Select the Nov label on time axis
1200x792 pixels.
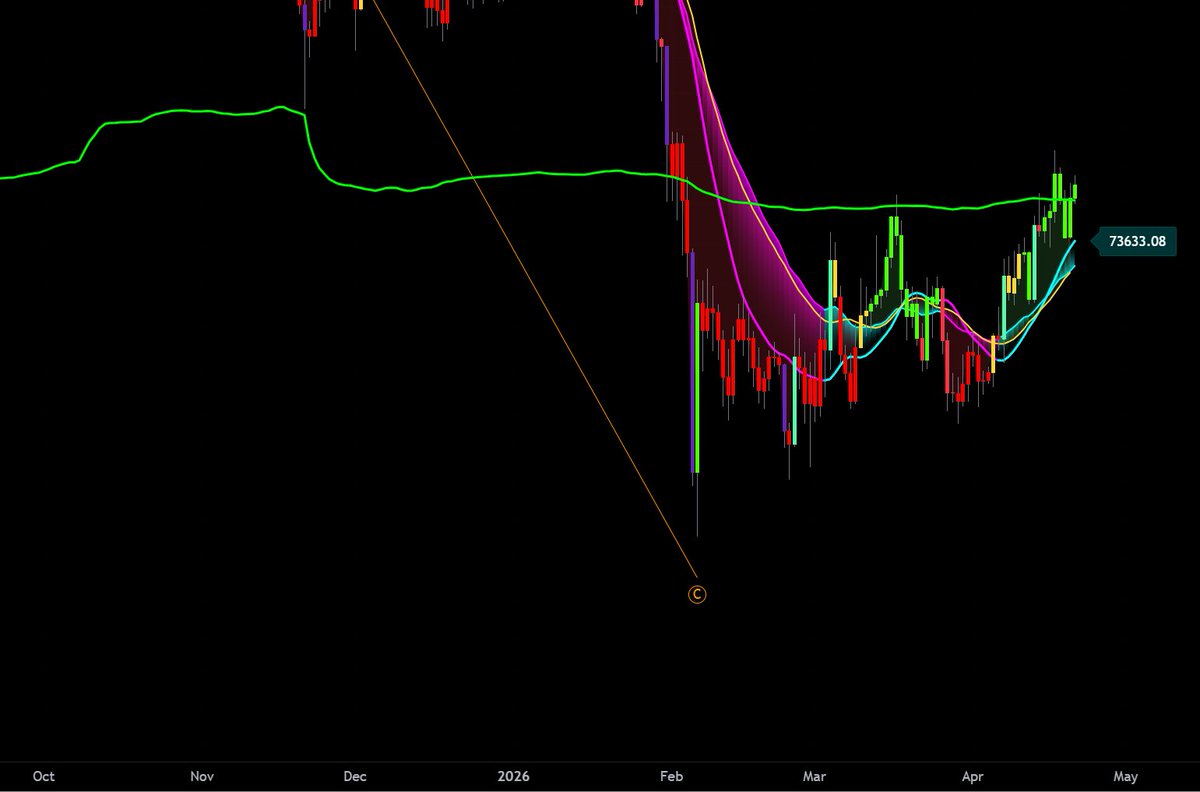pyautogui.click(x=202, y=776)
